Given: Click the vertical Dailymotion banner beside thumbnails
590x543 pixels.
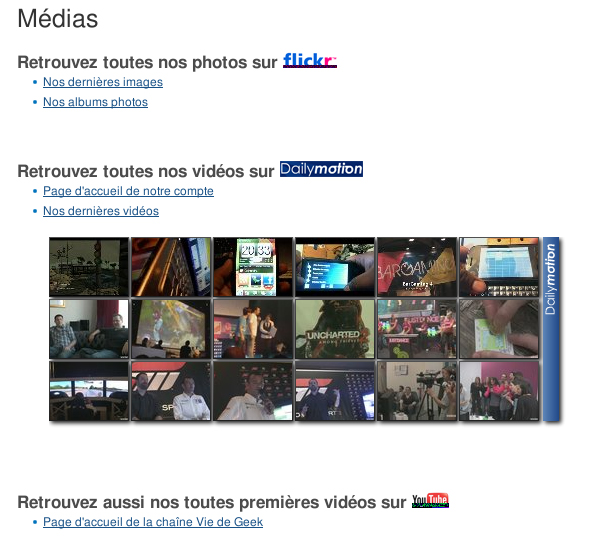Looking at the screenshot, I should click(x=551, y=329).
